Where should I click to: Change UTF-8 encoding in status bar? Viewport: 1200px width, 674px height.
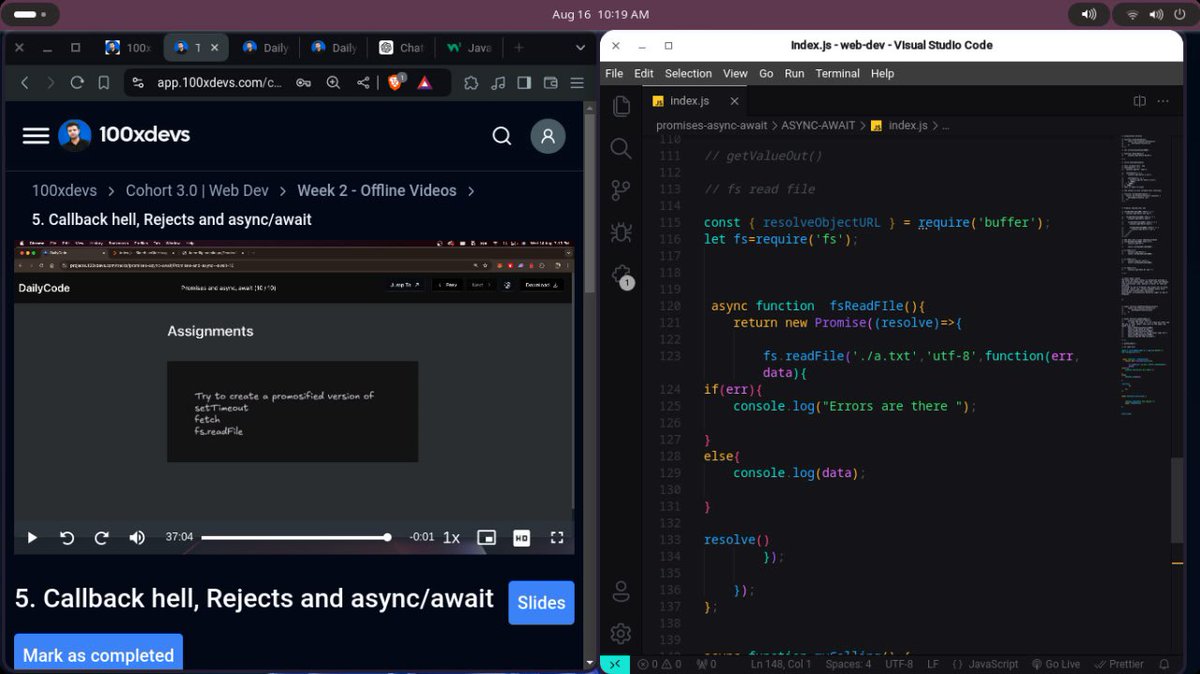point(899,664)
